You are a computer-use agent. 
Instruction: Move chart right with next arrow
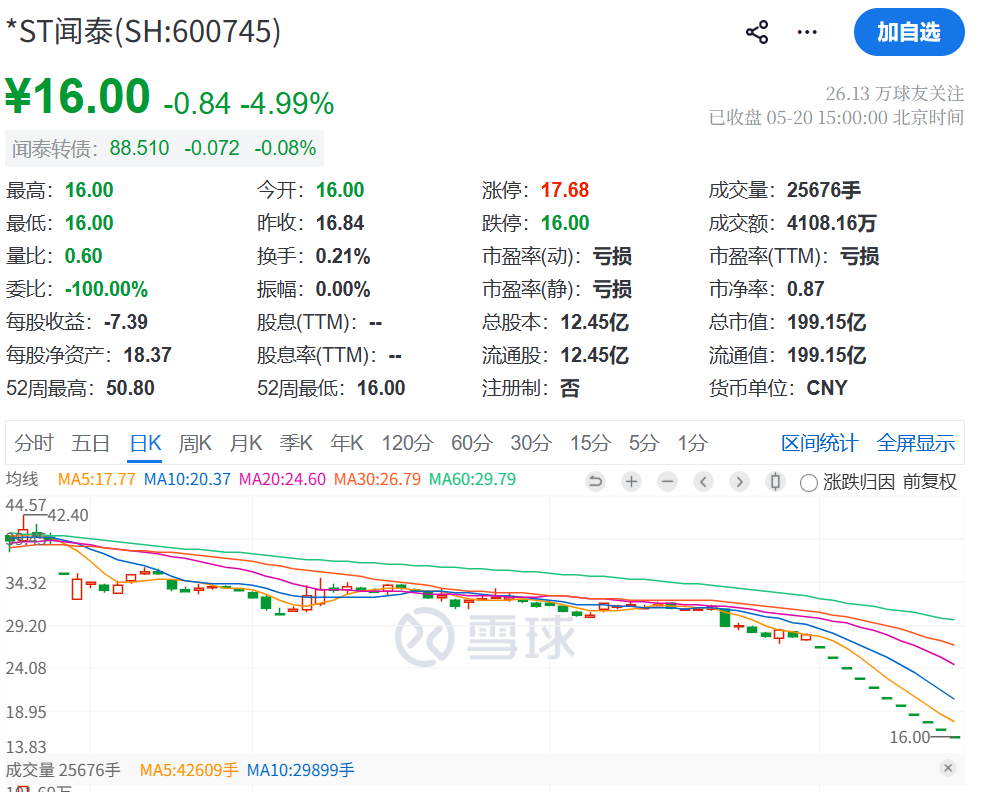tap(740, 482)
